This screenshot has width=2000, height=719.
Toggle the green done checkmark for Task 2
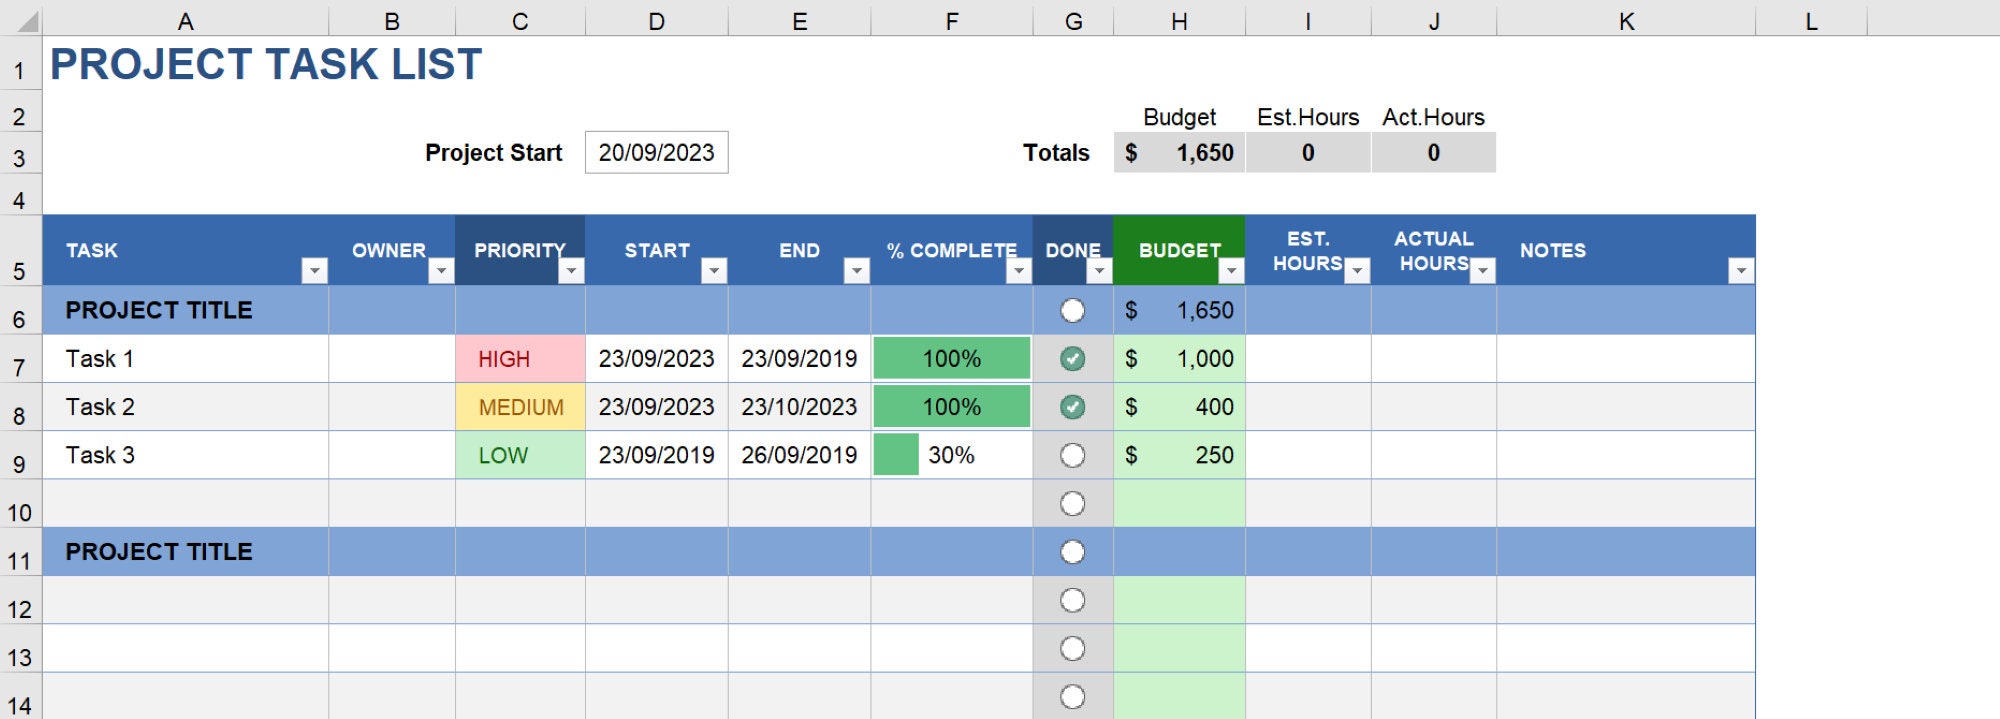(x=1073, y=407)
